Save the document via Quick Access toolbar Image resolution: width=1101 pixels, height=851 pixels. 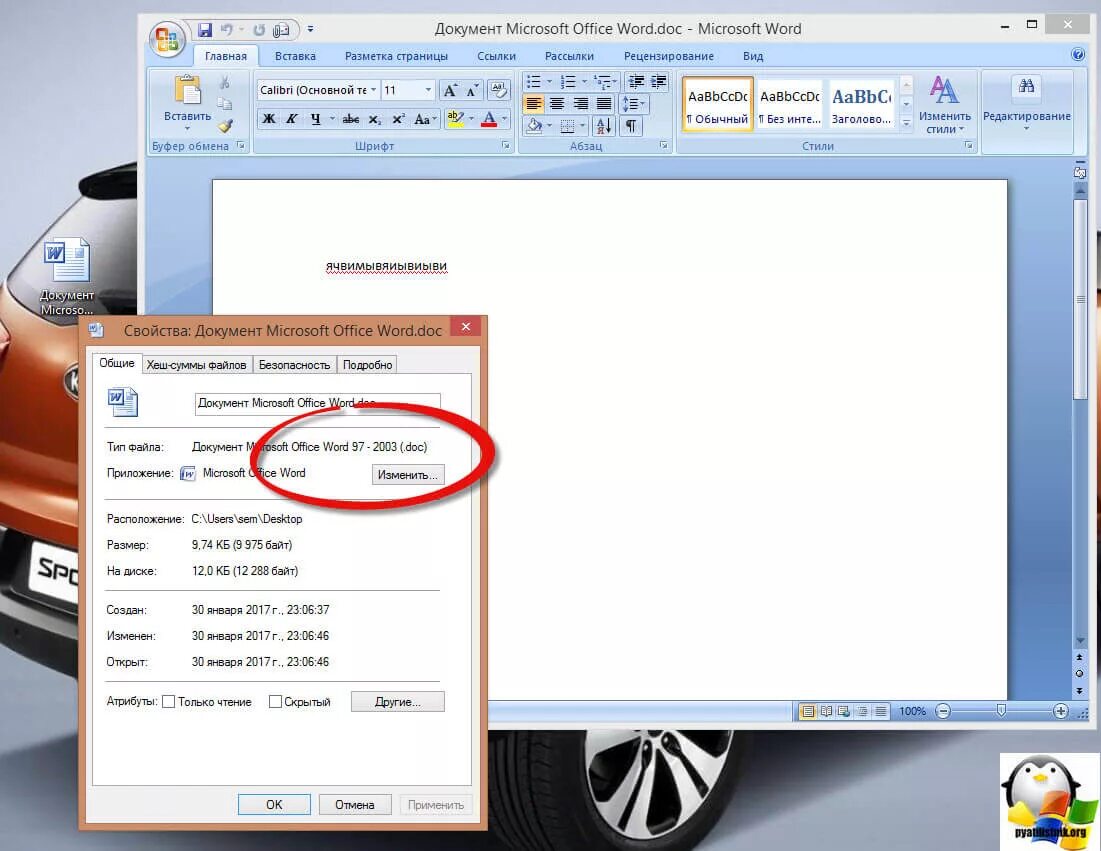tap(205, 29)
